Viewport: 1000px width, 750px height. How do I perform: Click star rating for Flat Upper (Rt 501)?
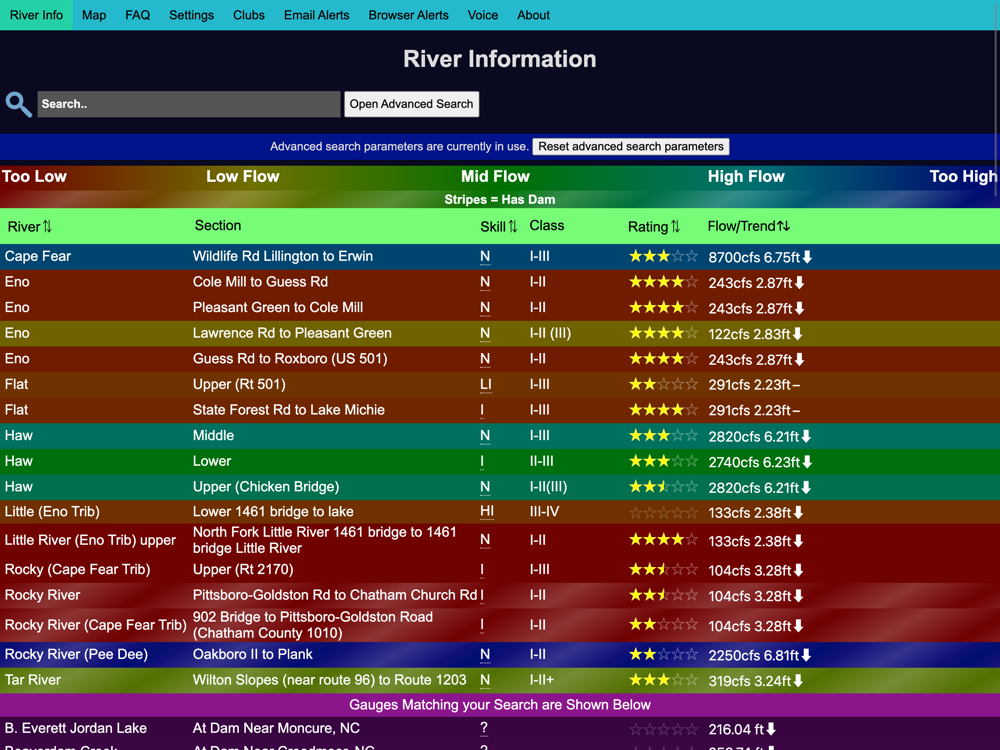point(663,384)
